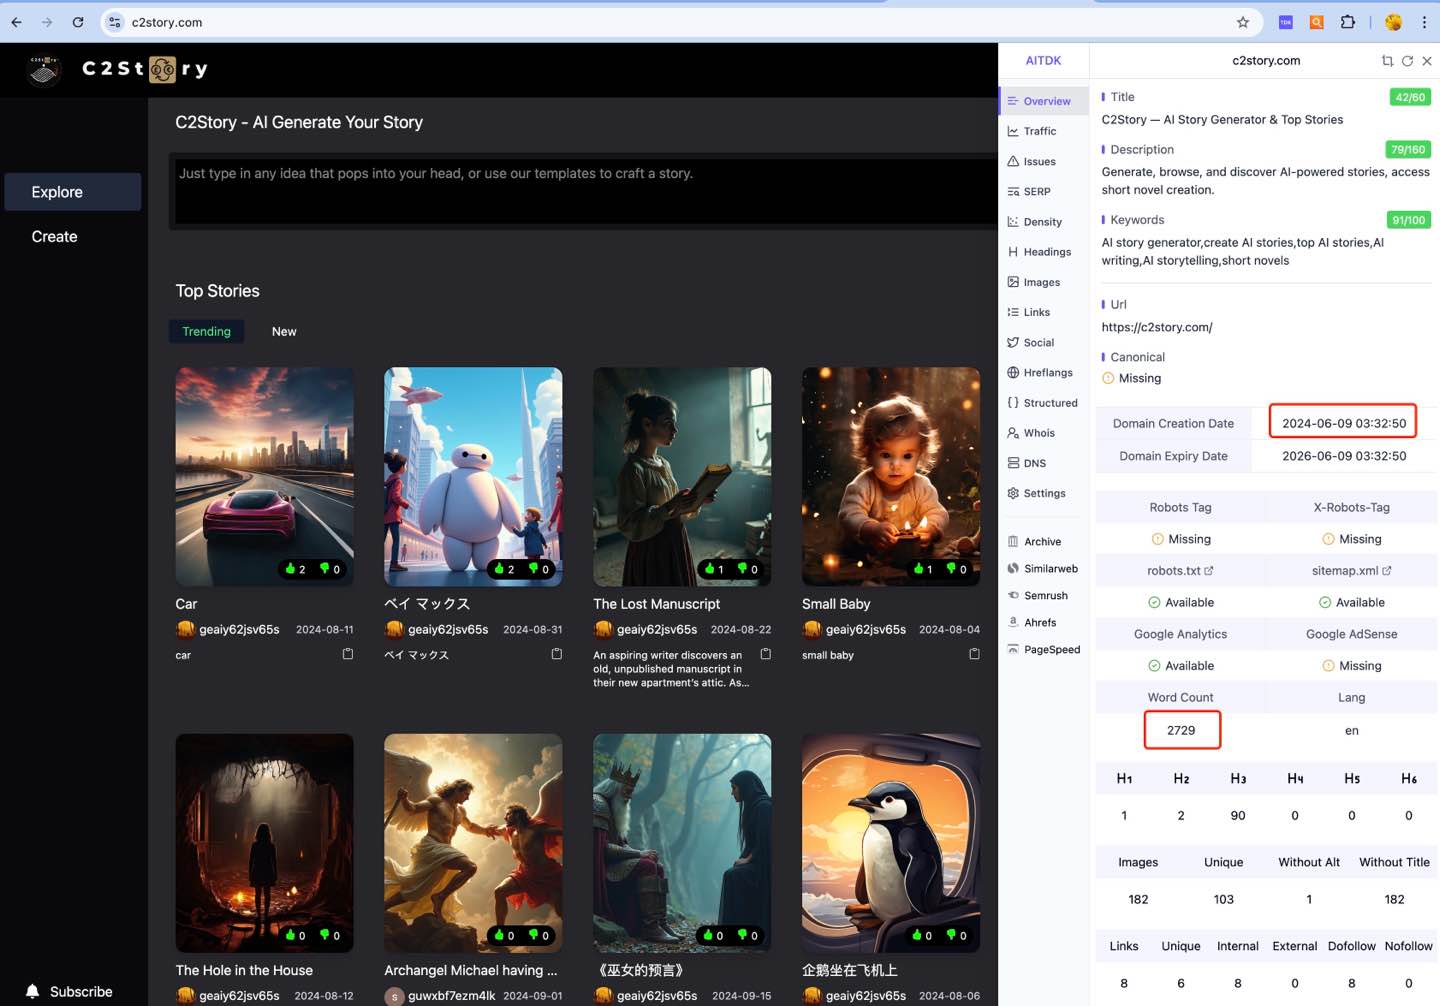Click the story idea text box

pos(585,191)
